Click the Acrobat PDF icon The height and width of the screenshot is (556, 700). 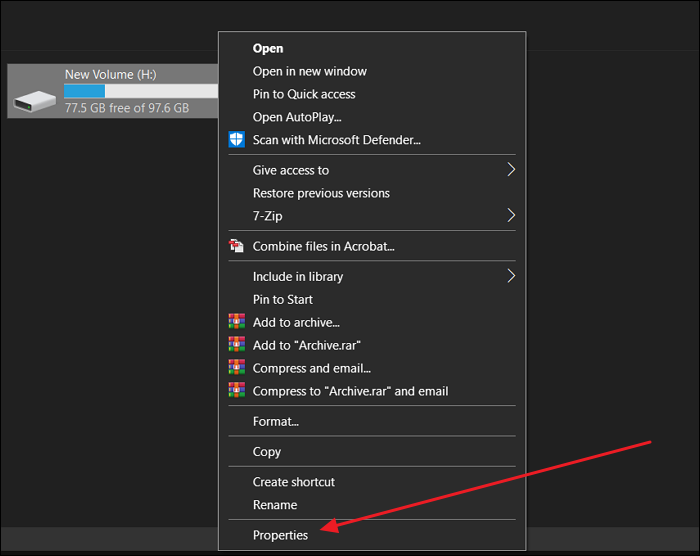coord(236,246)
